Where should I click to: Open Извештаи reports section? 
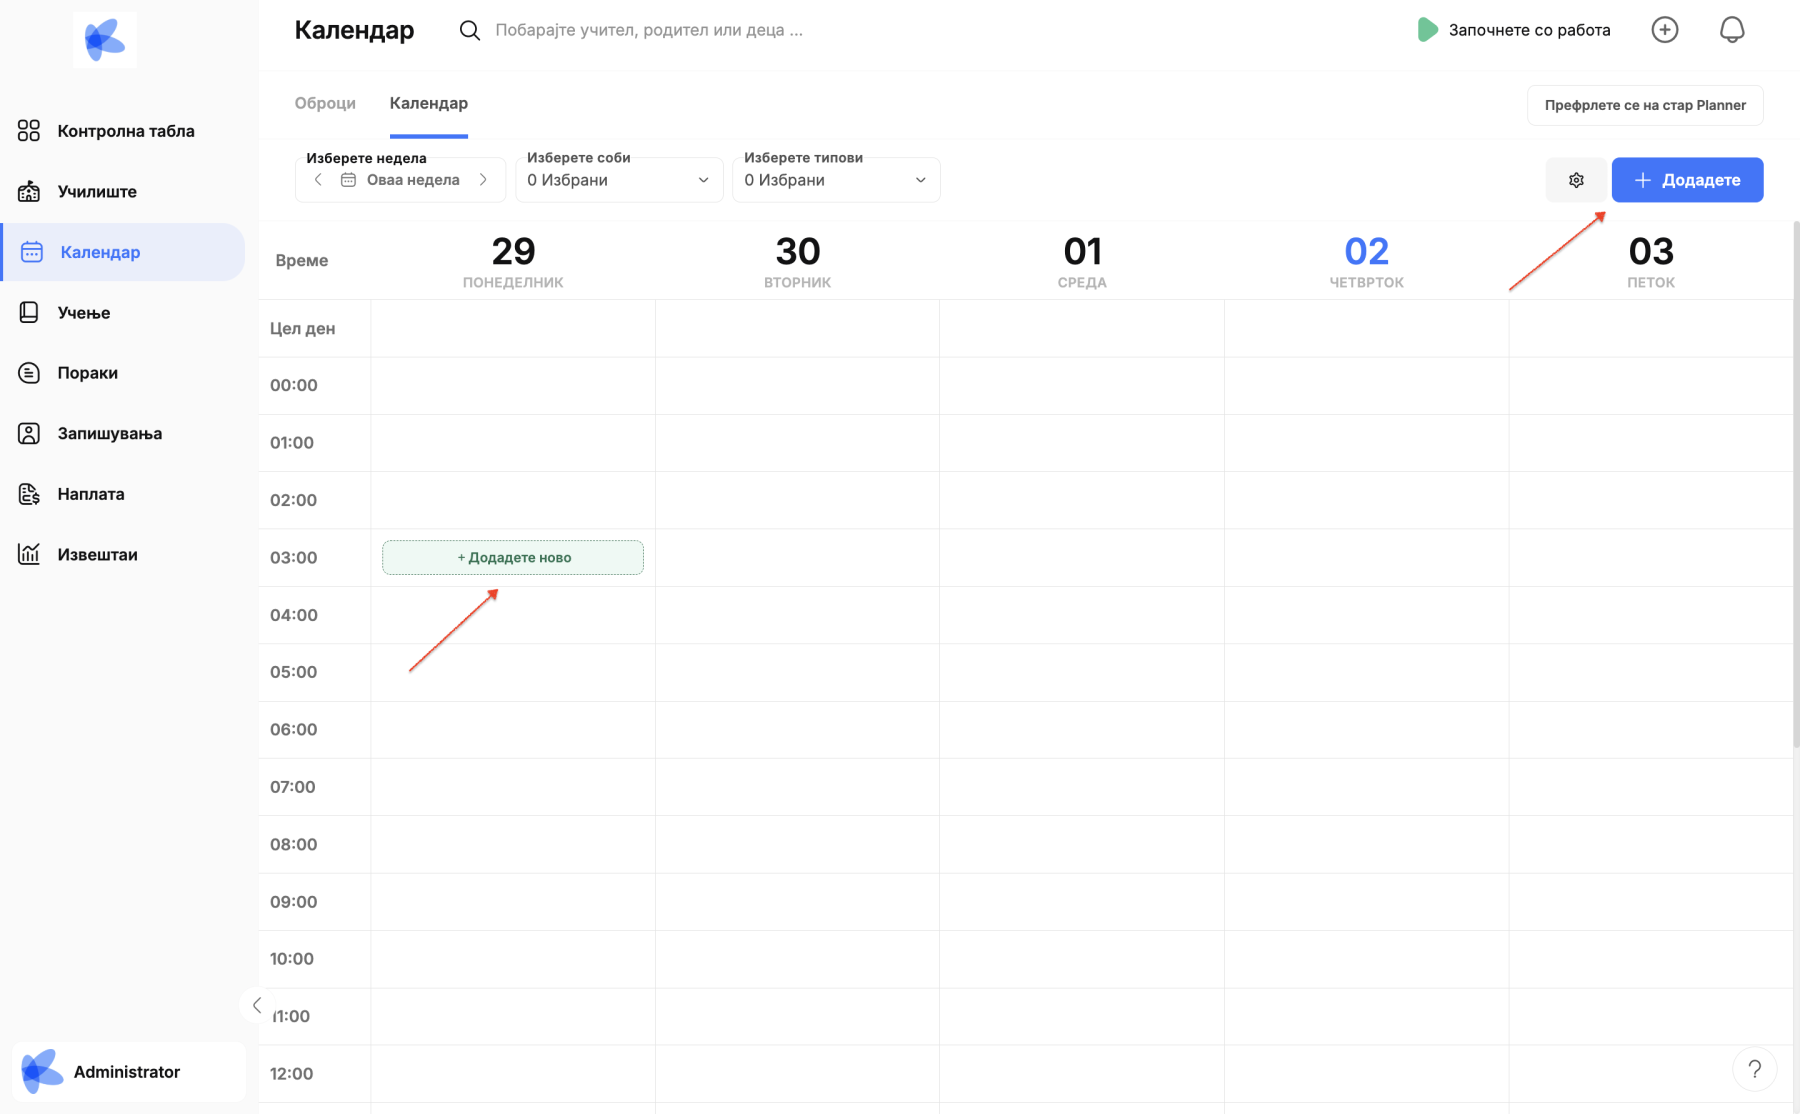pos(97,554)
